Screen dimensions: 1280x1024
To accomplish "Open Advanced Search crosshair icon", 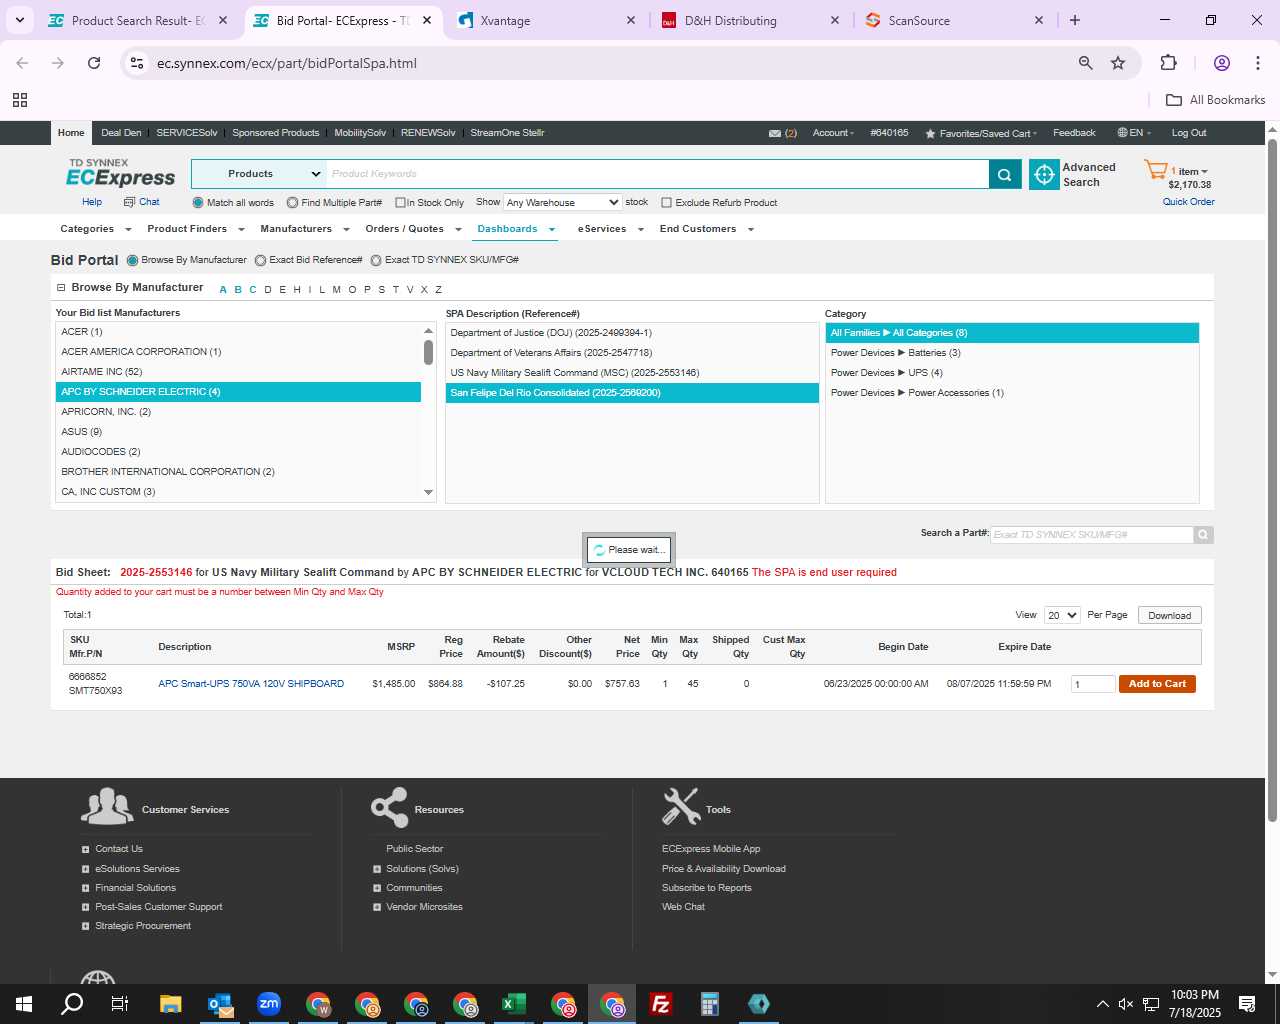I will [x=1044, y=174].
